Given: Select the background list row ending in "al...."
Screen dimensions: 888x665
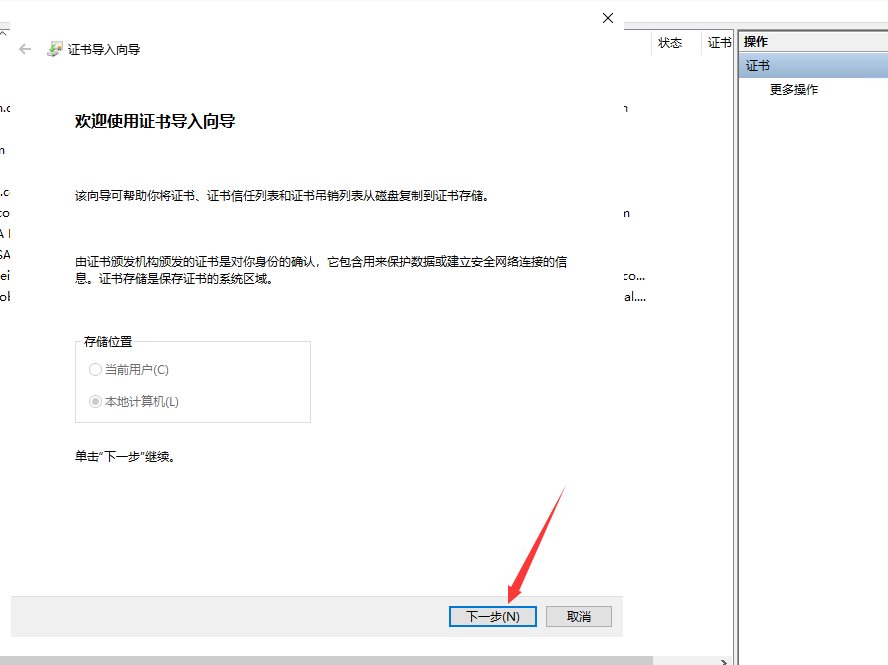Looking at the screenshot, I should 635,297.
